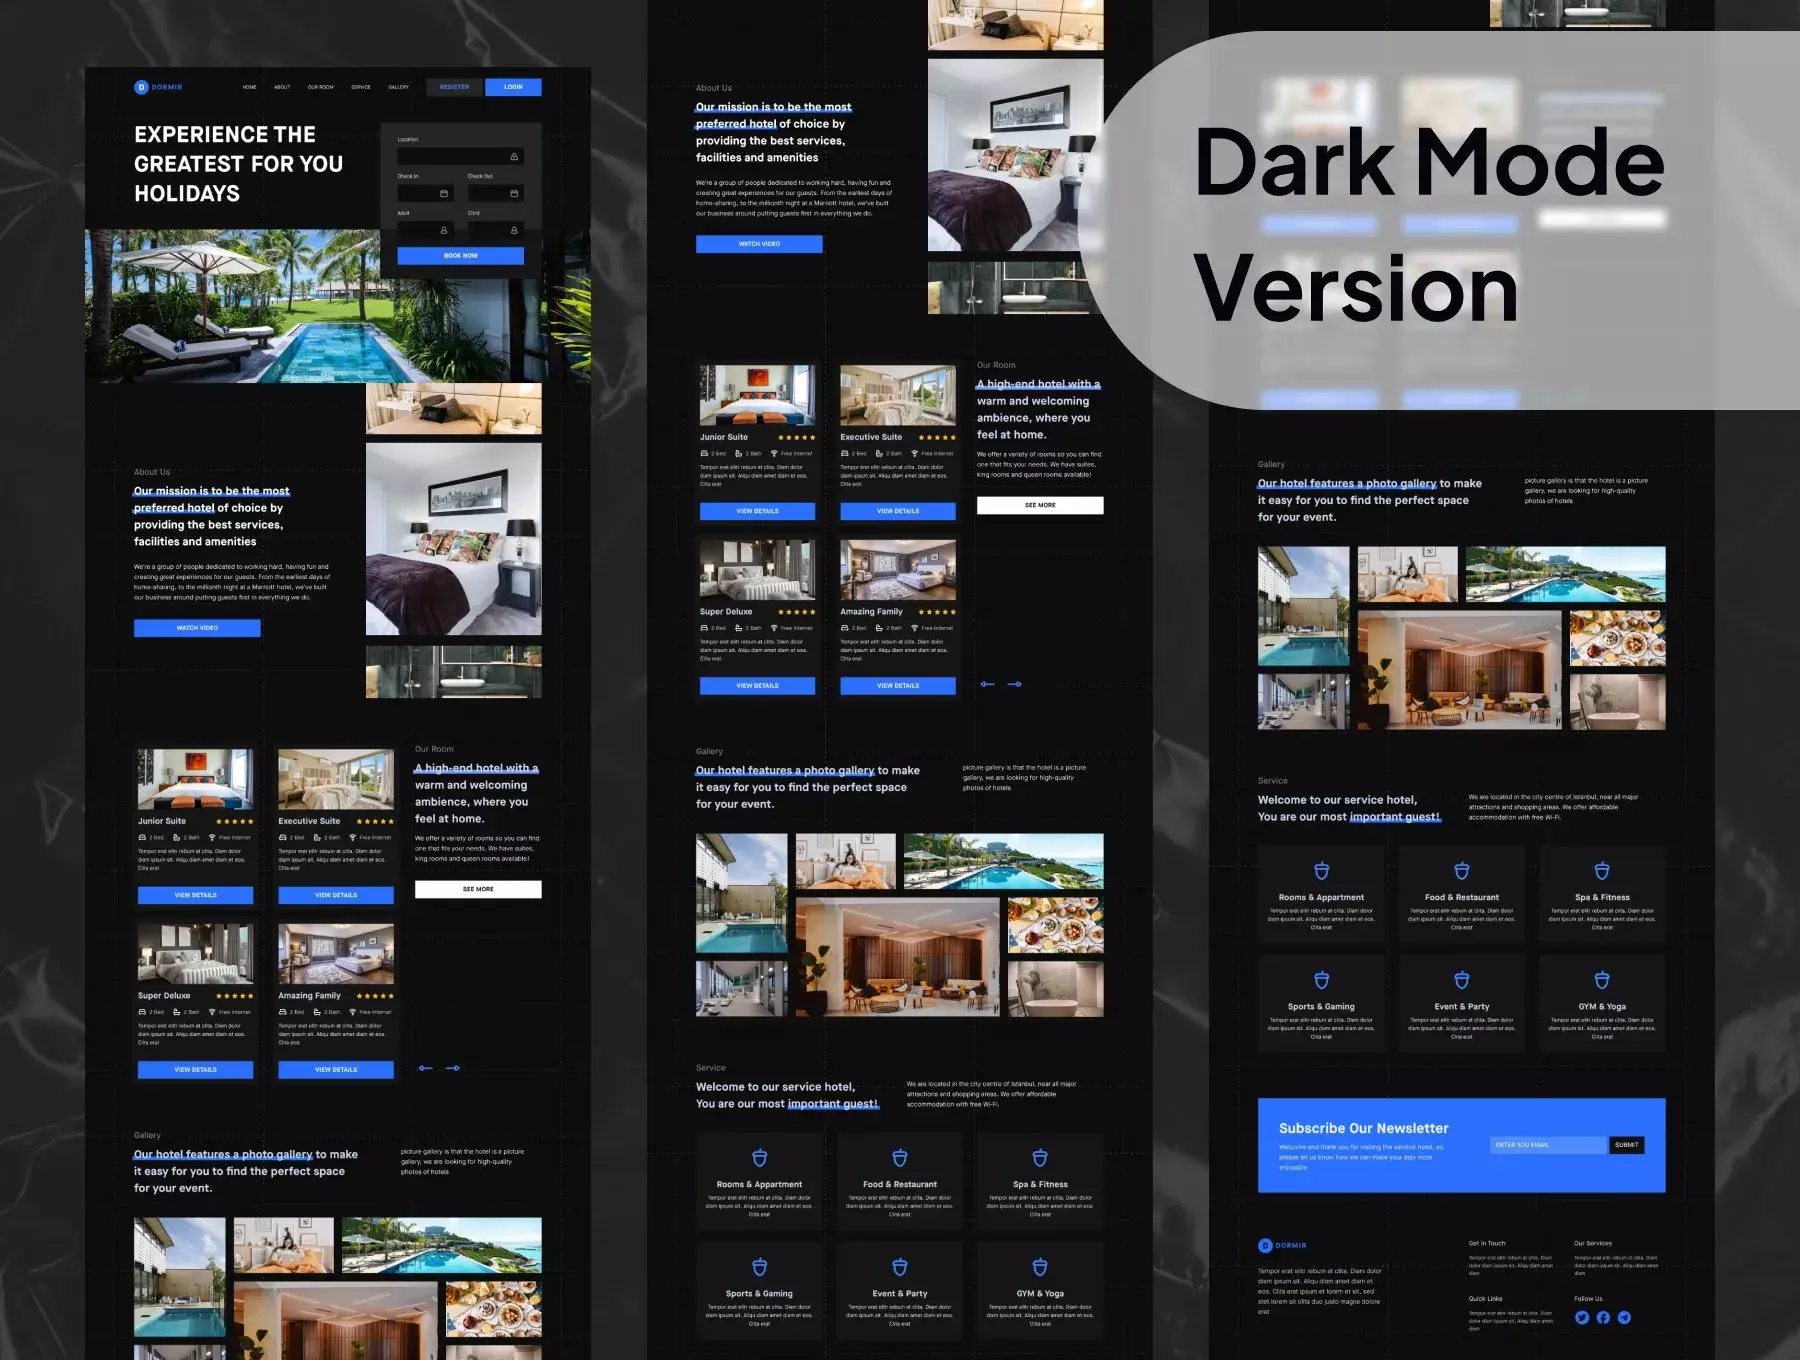This screenshot has width=1800, height=1360.
Task: Open the Junior Suite room photo in the left page
Action: (195, 779)
